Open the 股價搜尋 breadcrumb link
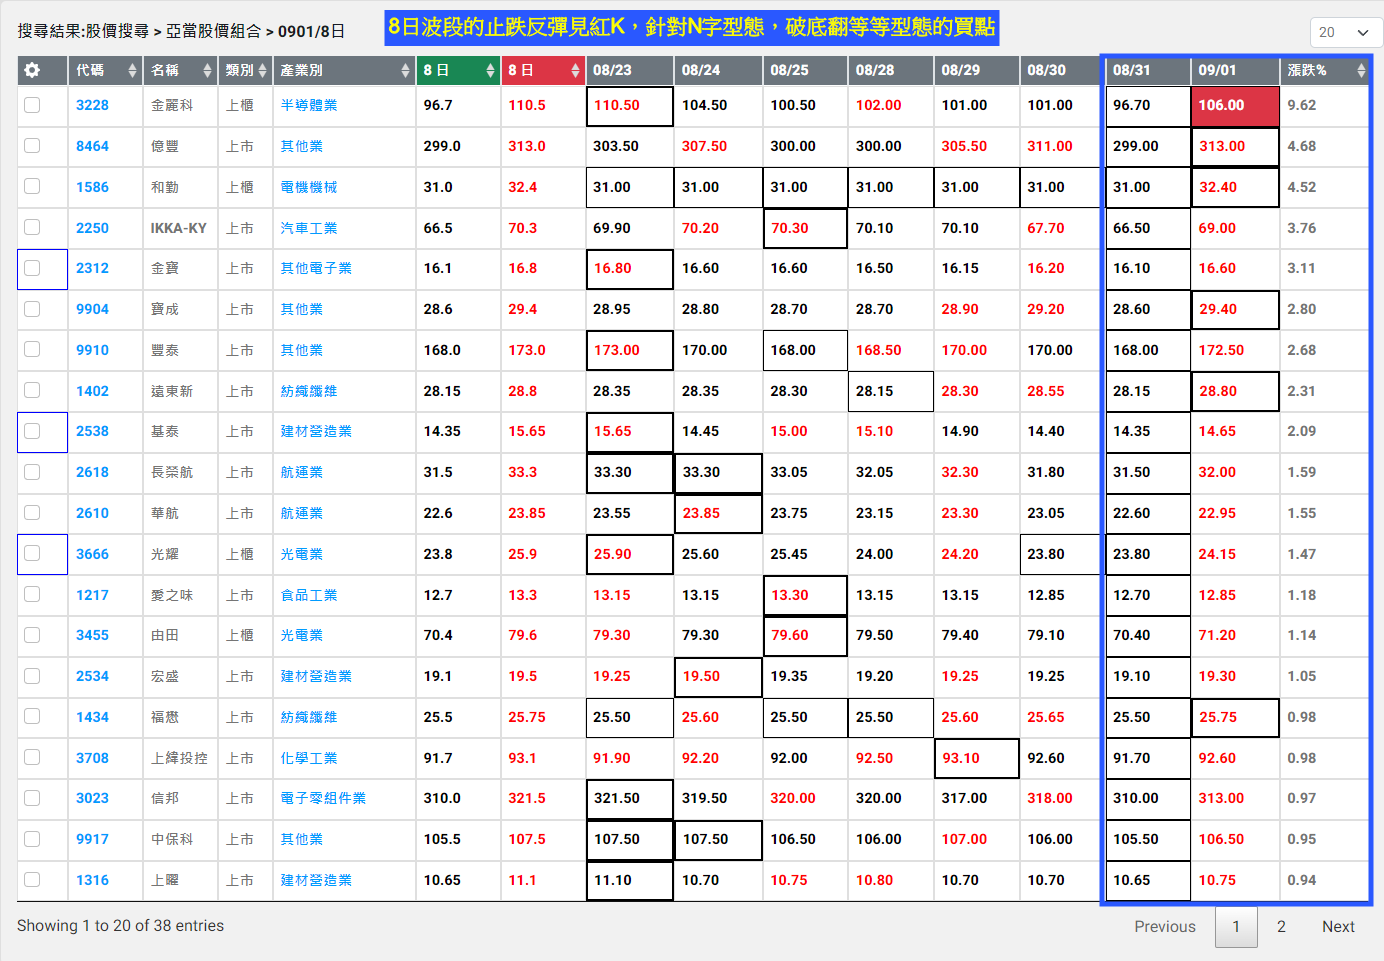Screen dimensions: 1384x961 click(117, 31)
